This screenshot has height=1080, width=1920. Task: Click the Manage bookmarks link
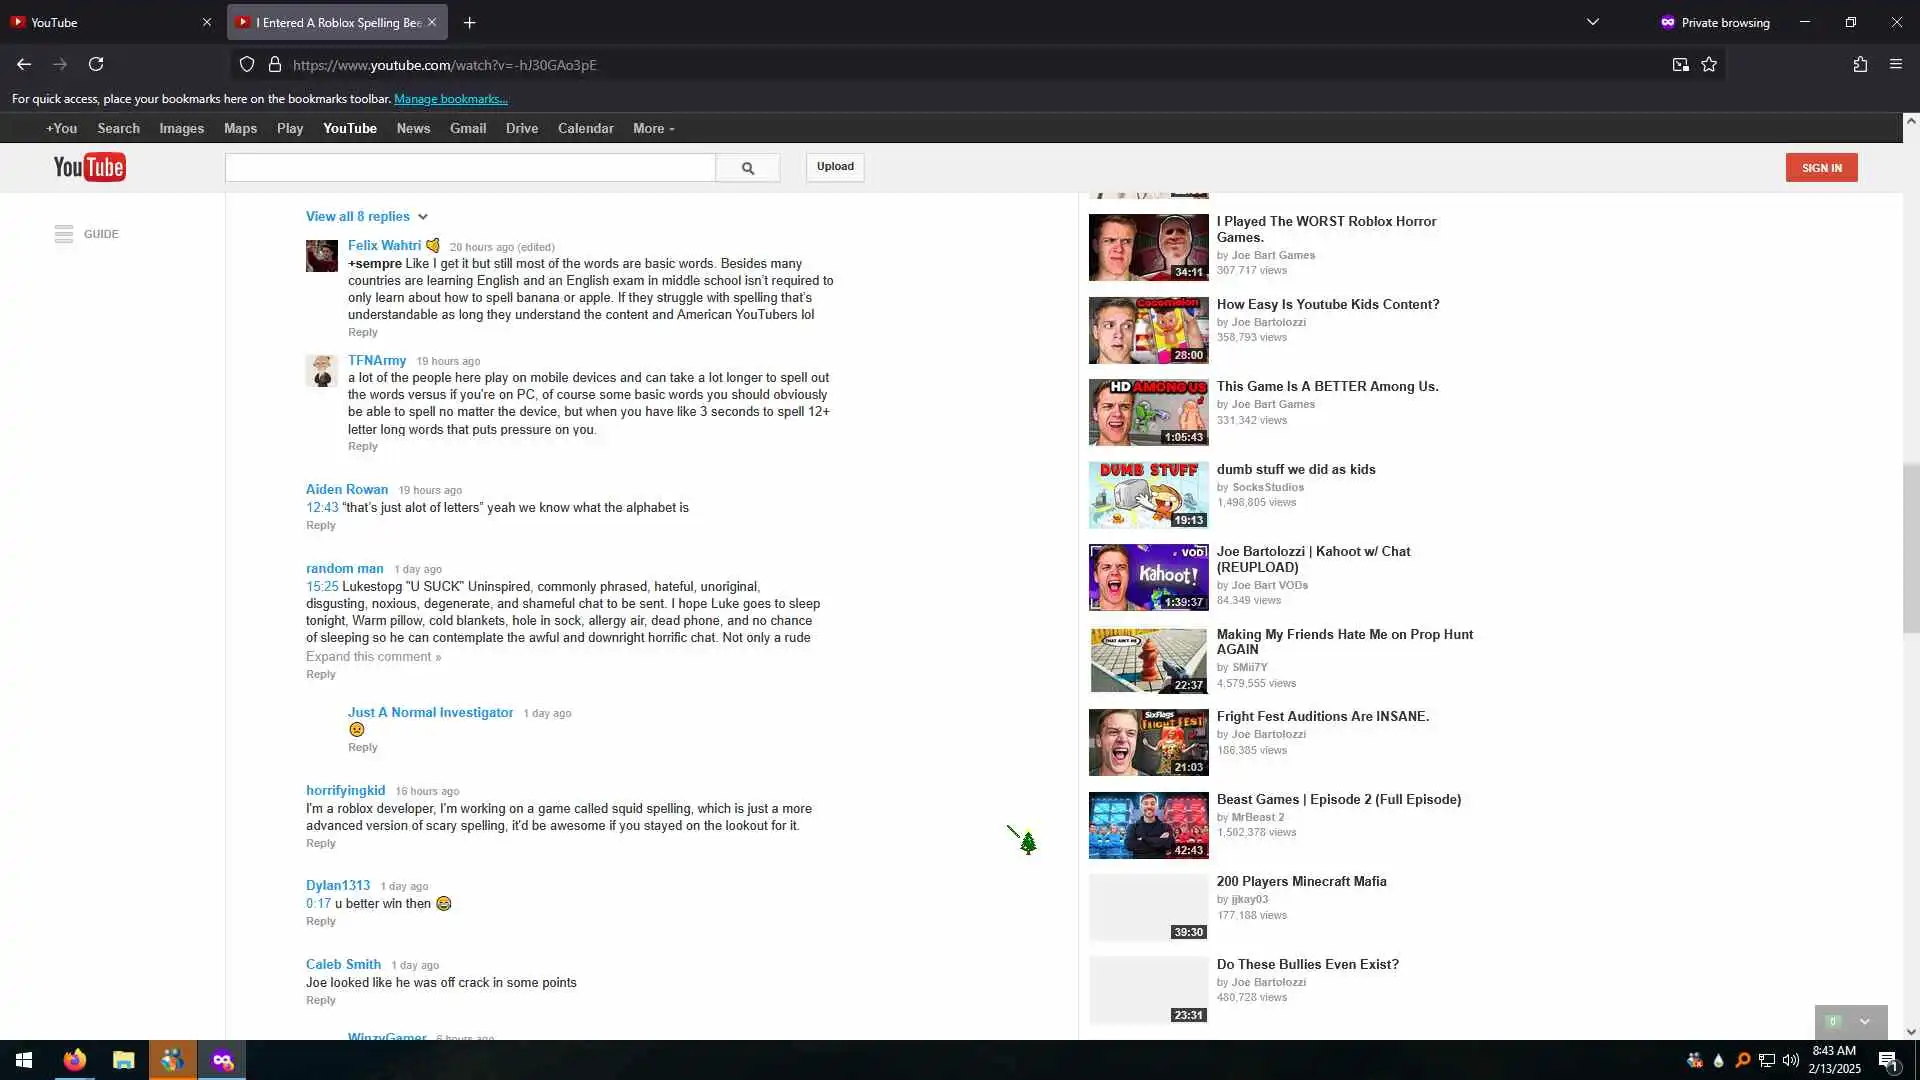450,98
